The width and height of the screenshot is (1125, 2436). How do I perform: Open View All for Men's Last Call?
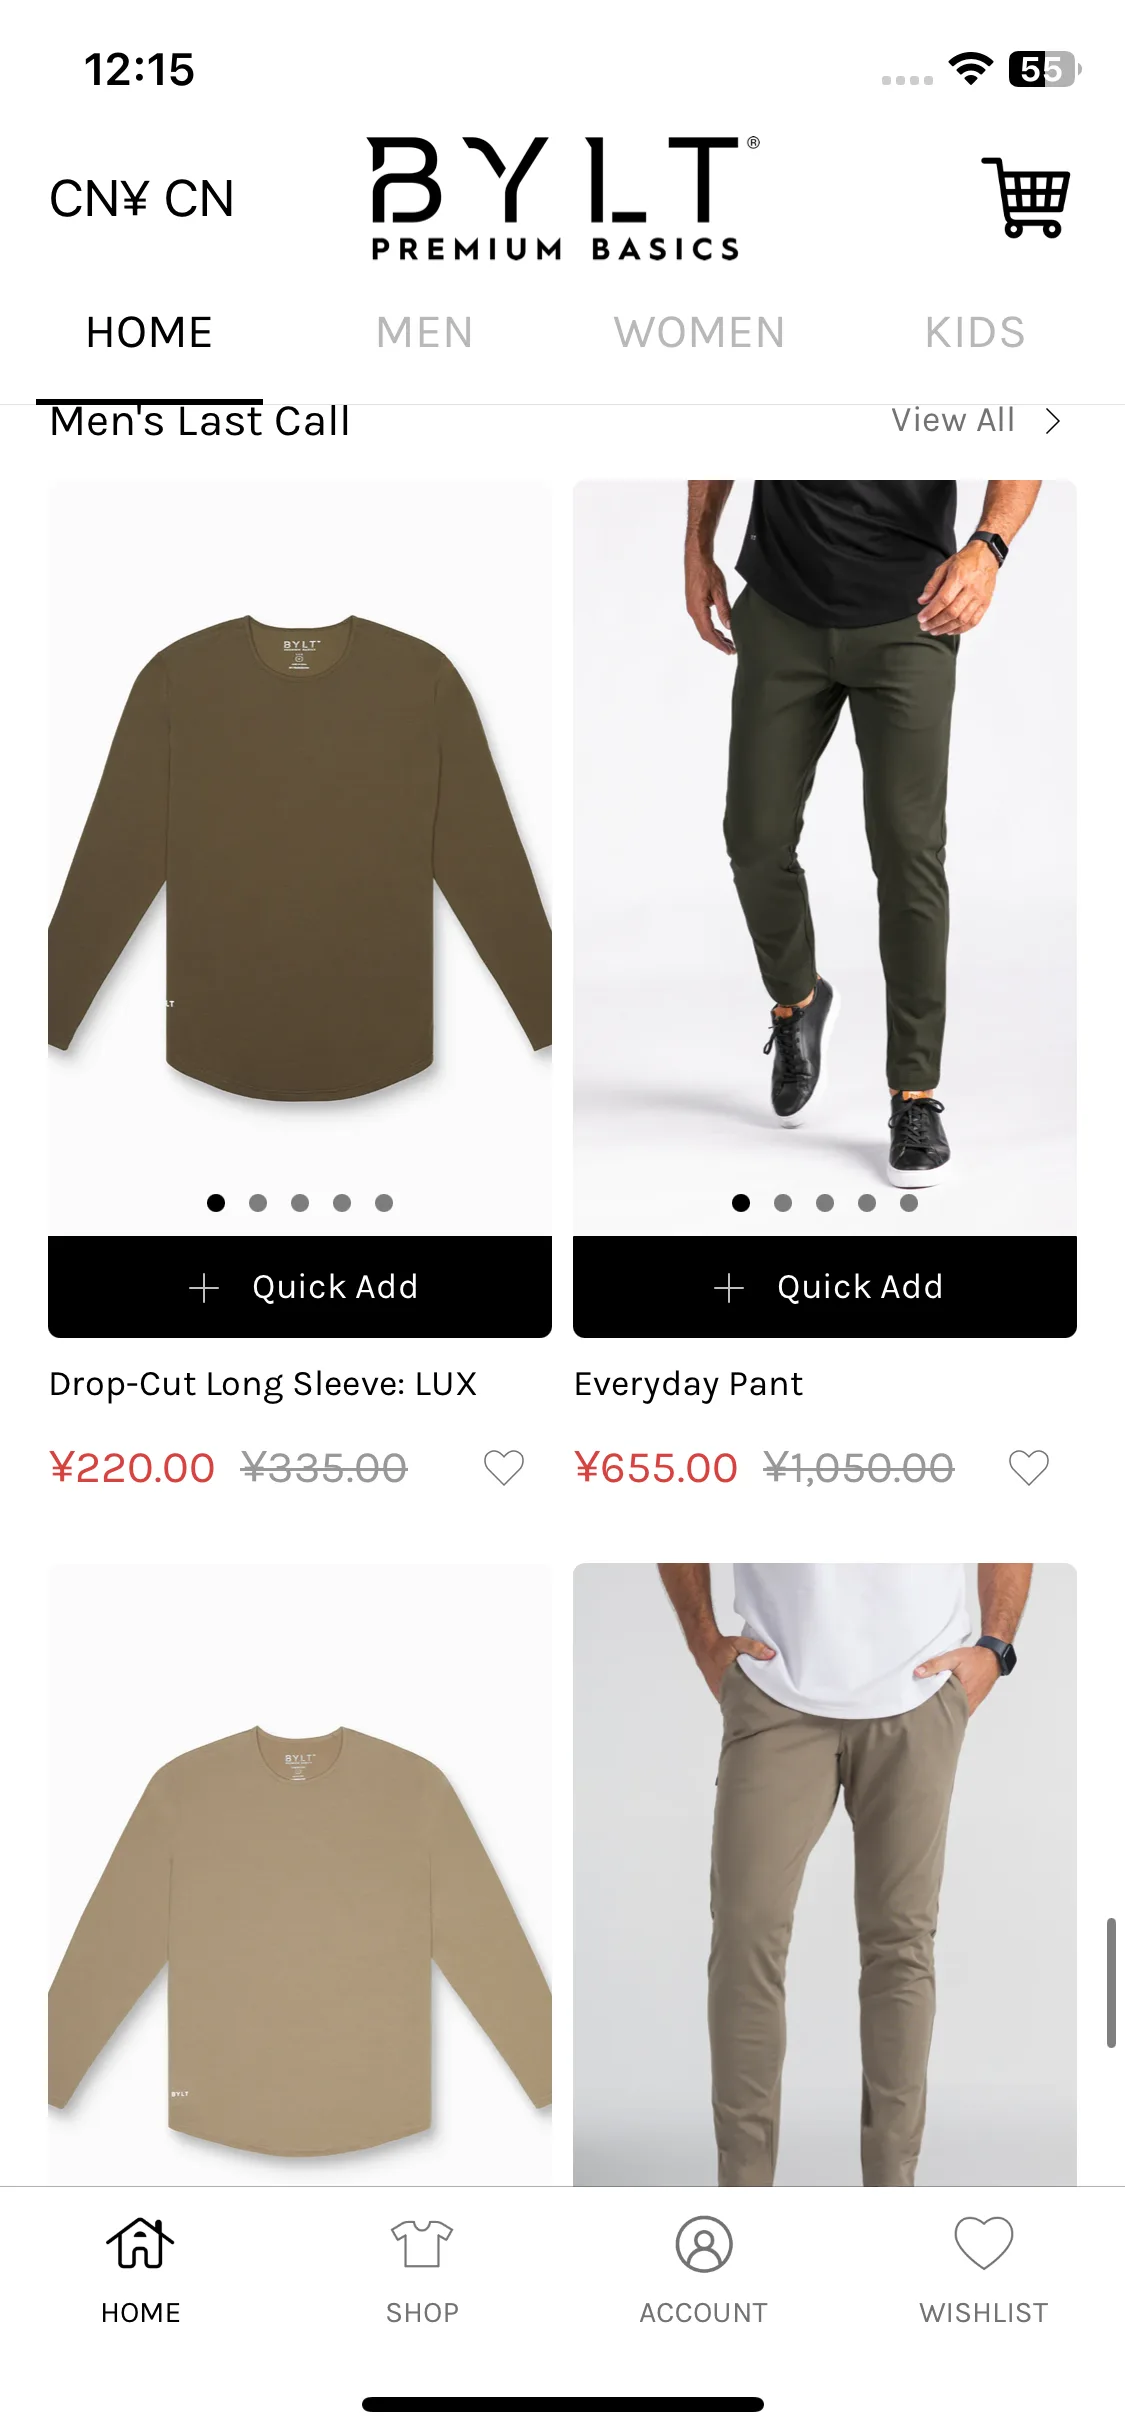[x=953, y=420]
